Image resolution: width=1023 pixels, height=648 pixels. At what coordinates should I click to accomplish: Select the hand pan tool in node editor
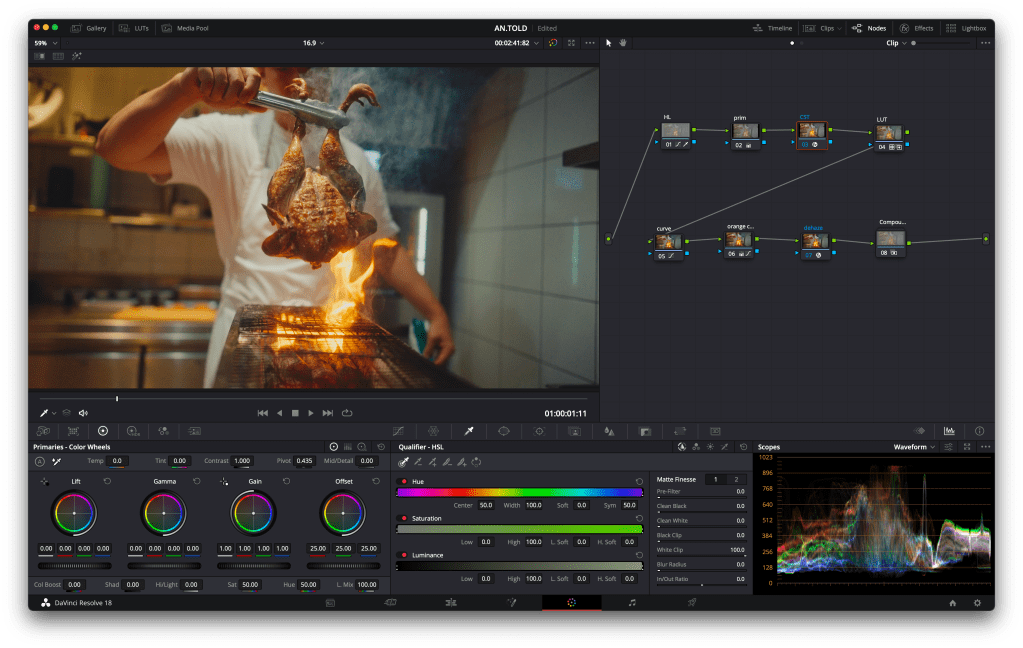pos(623,43)
